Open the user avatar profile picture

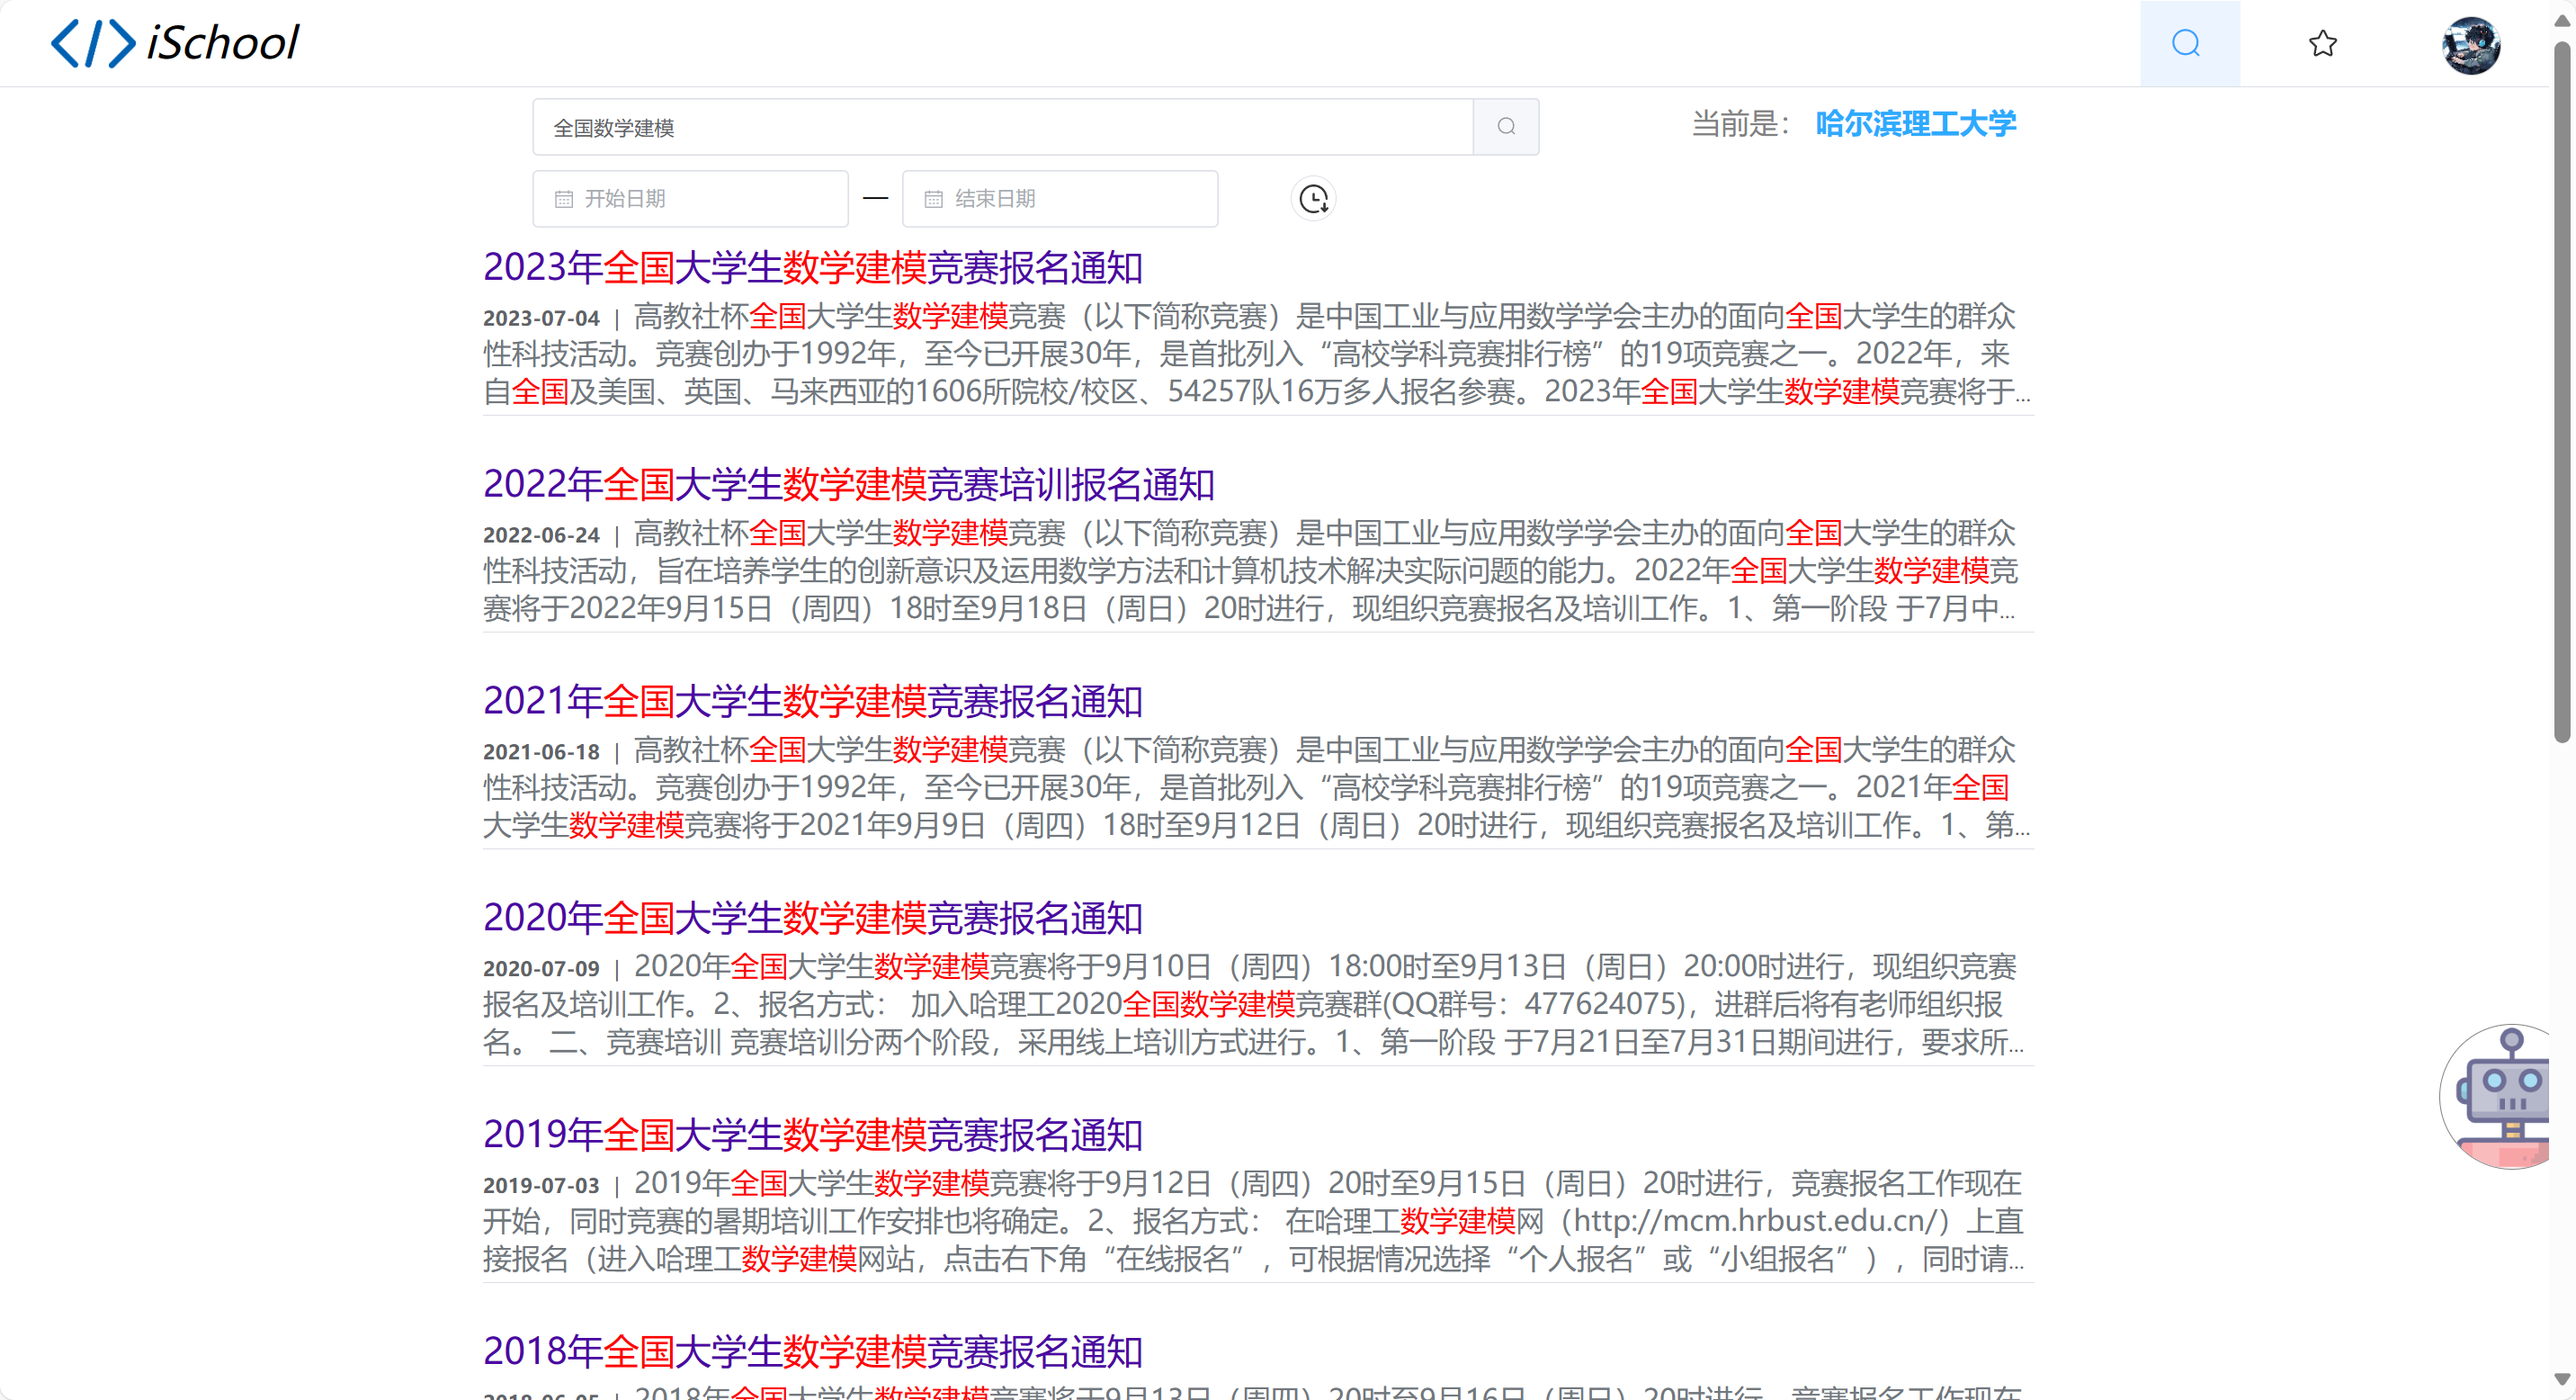(2469, 45)
